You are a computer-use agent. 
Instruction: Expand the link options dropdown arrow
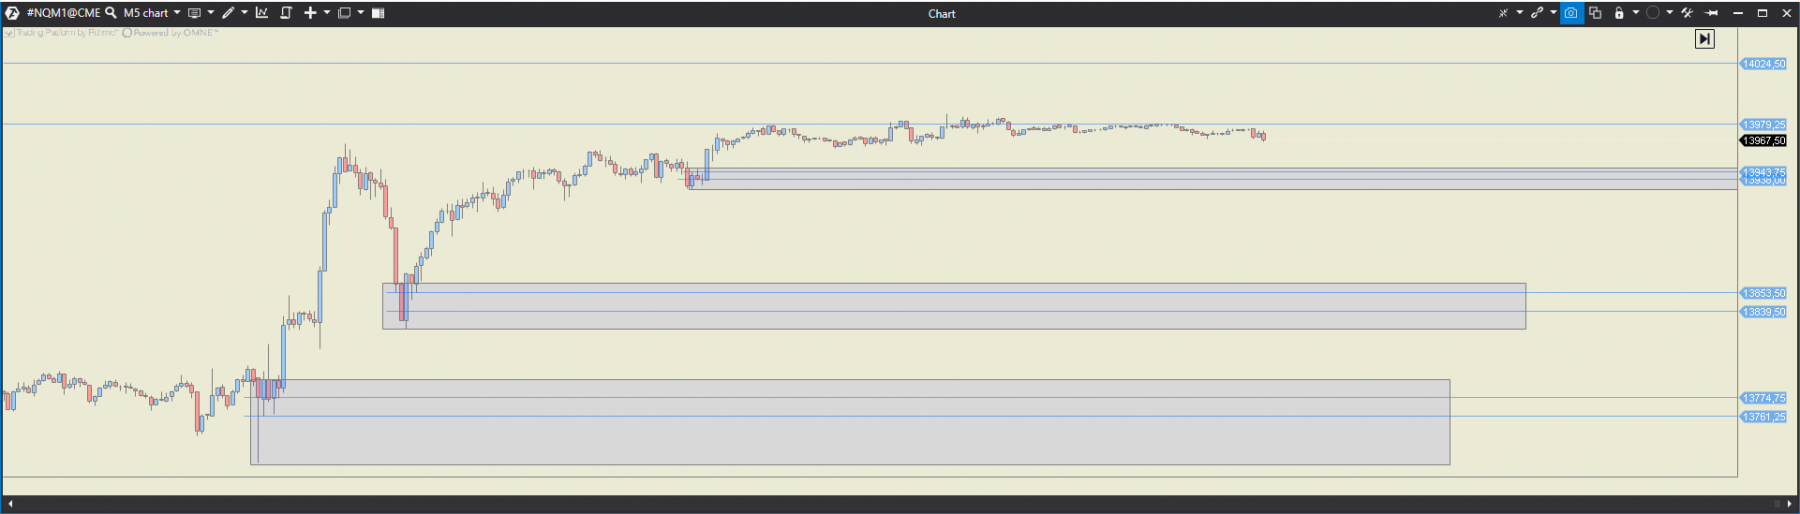[1553, 13]
